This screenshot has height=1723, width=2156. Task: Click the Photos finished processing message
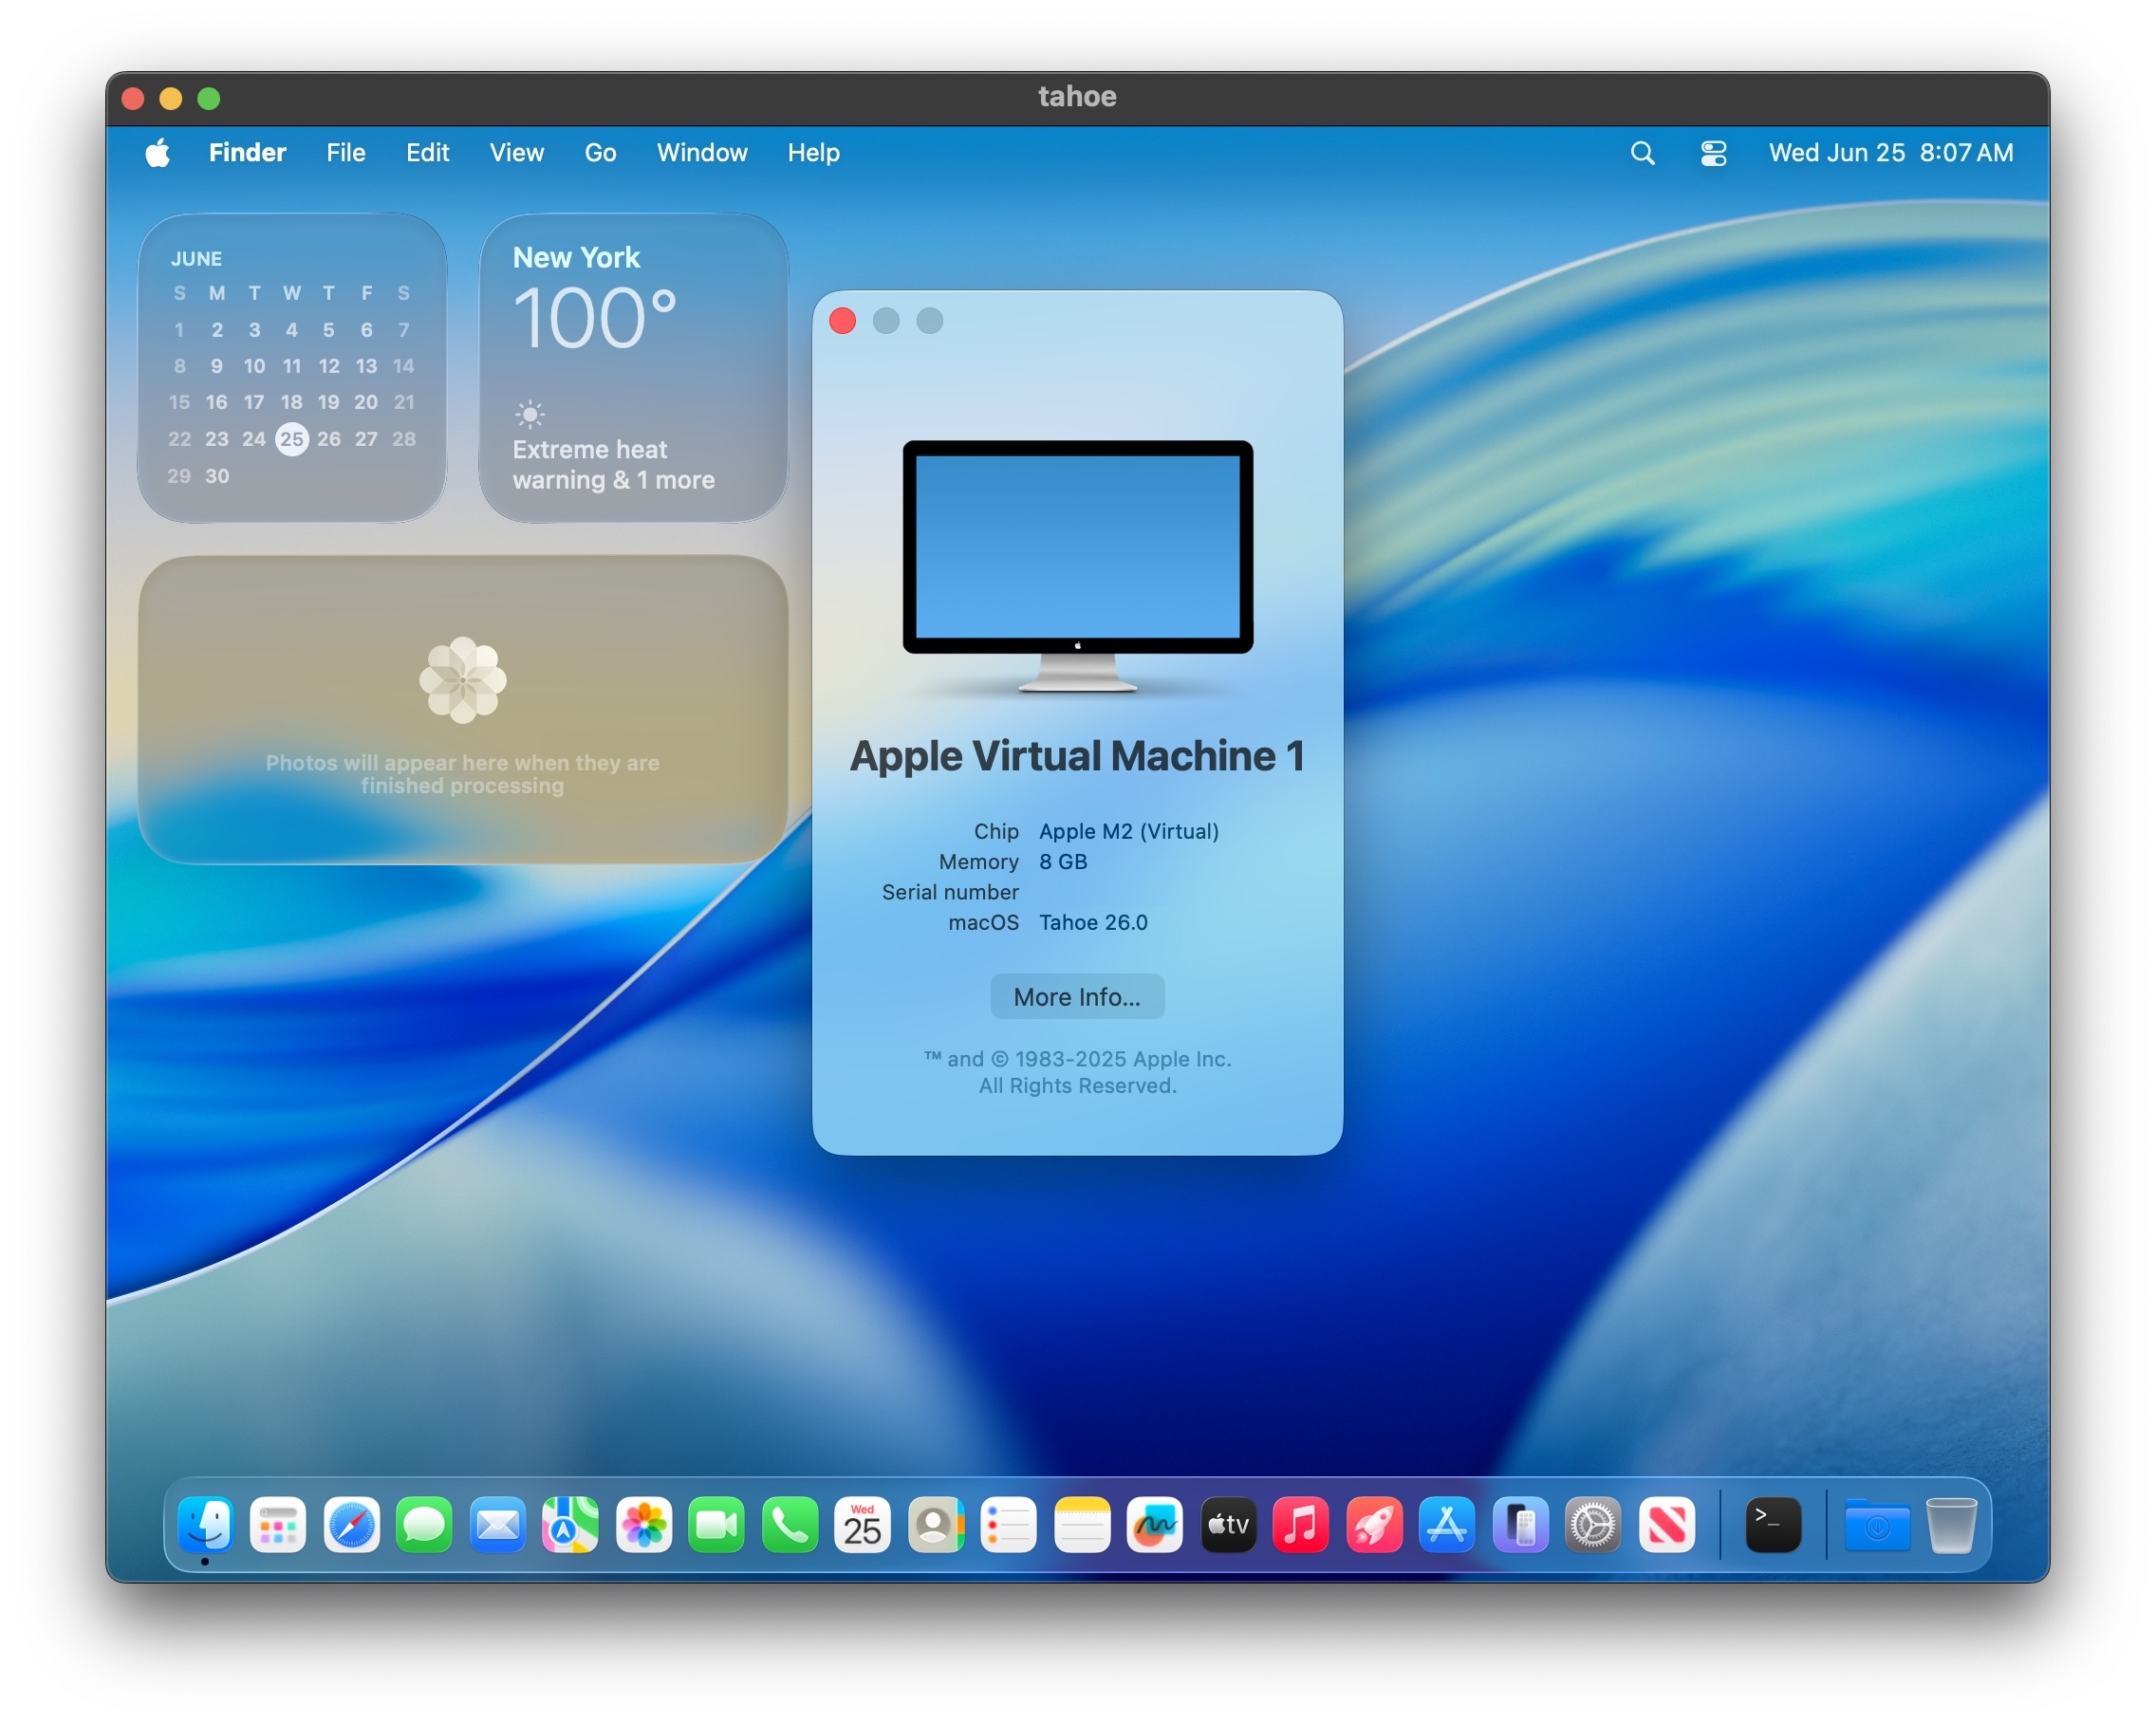[462, 774]
